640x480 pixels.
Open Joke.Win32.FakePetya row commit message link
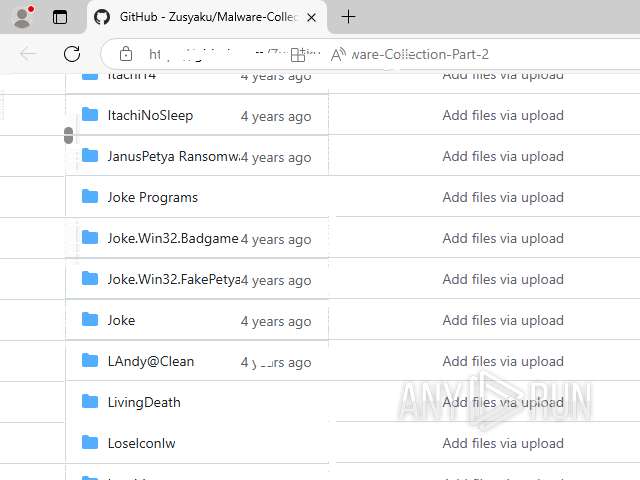(x=503, y=280)
